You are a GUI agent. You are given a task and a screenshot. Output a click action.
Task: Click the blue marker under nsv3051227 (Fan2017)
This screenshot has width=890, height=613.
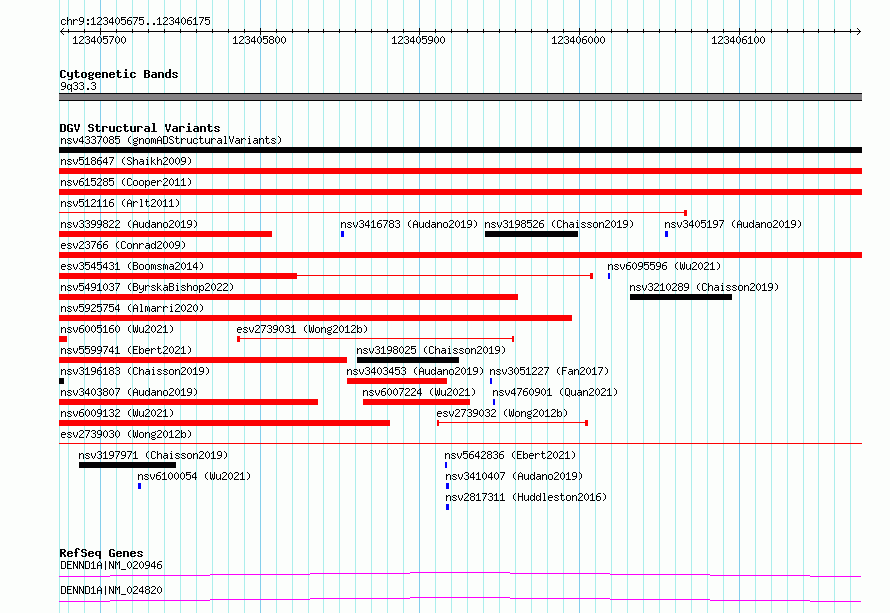click(x=491, y=381)
